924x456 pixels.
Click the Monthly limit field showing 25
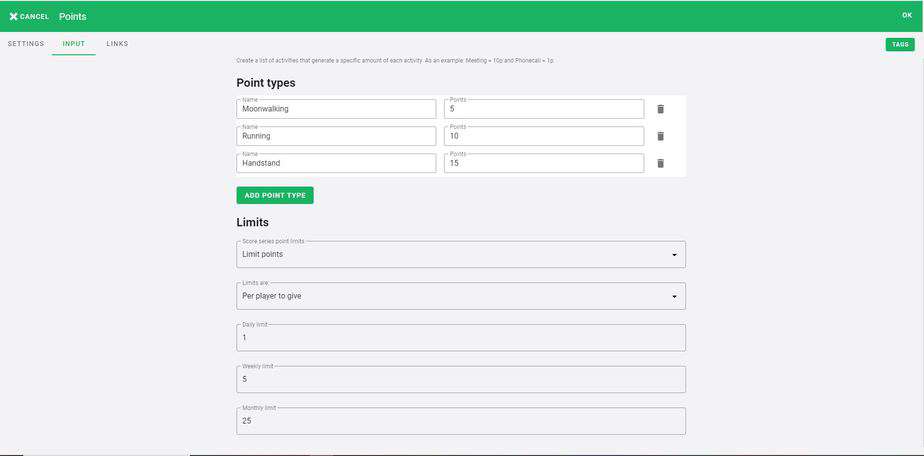461,421
